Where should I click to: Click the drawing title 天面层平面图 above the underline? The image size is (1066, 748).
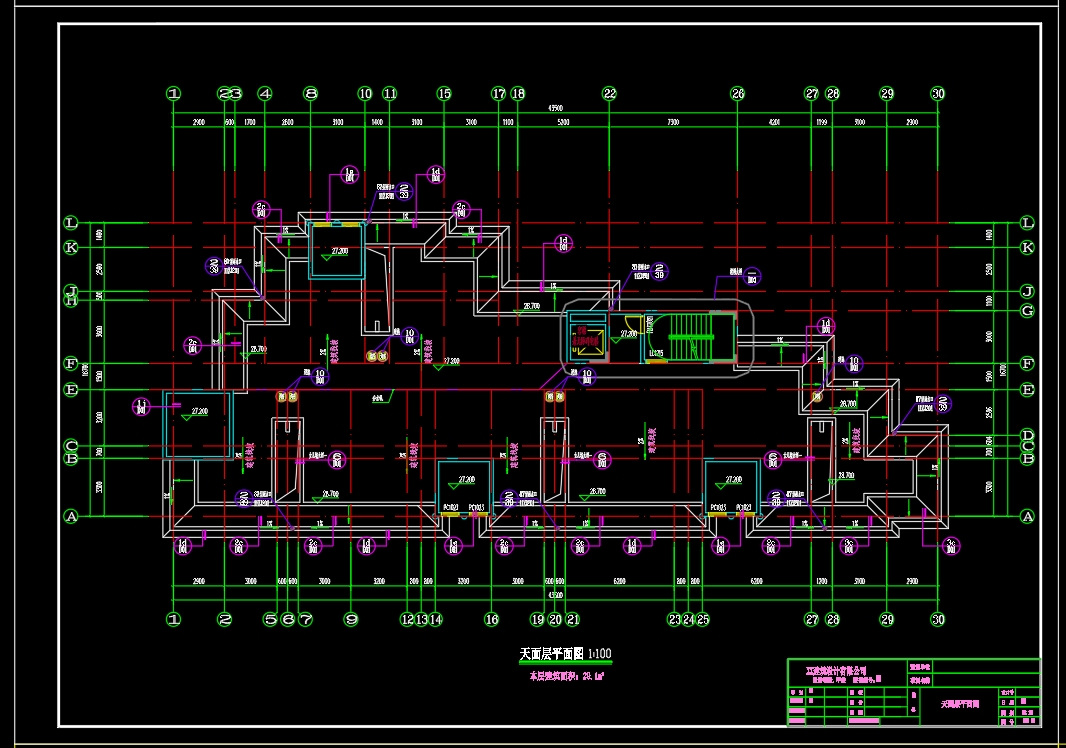point(551,653)
